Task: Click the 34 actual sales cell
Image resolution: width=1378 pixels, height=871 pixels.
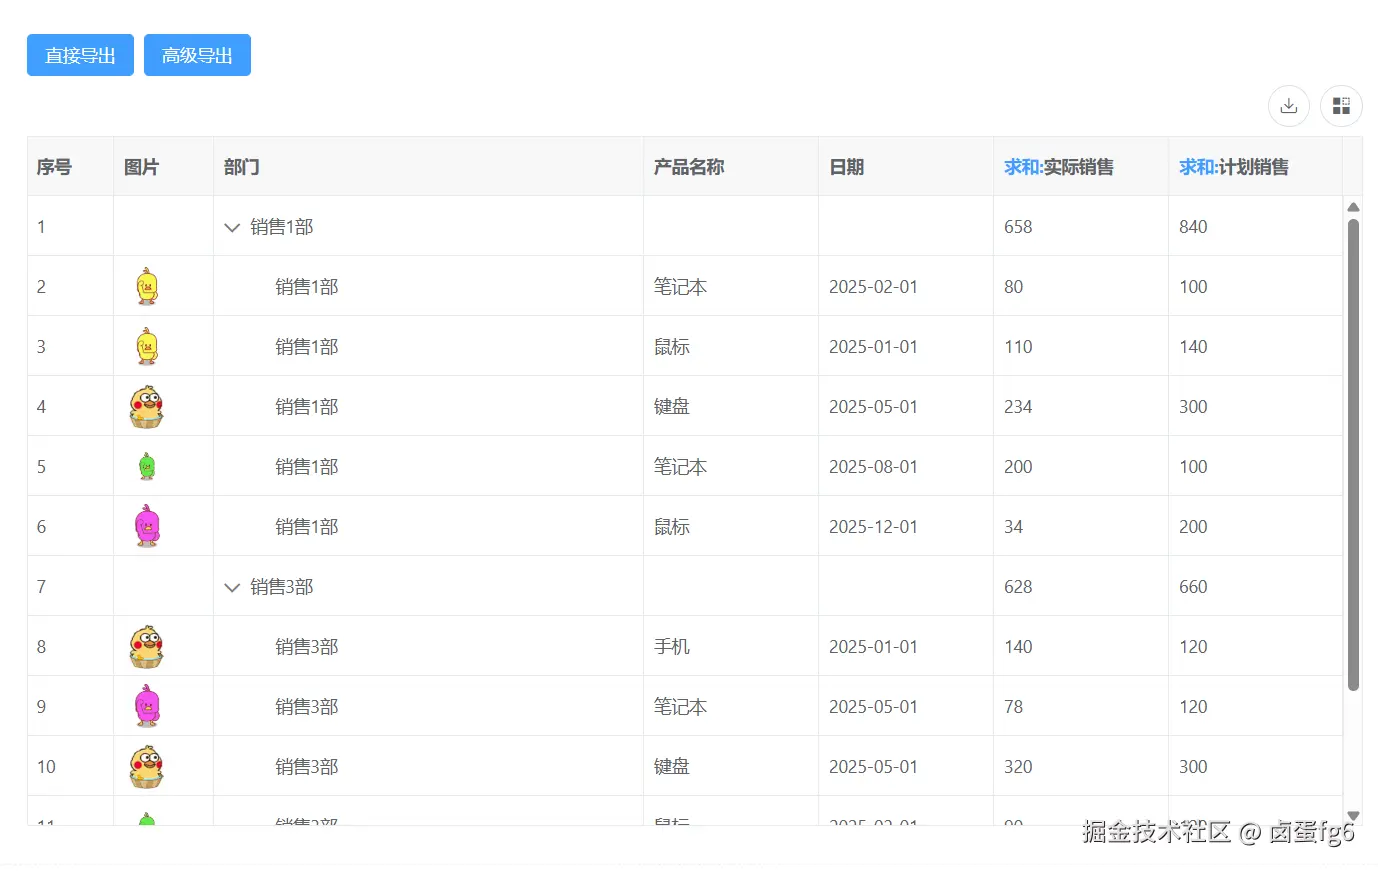Action: (x=1081, y=527)
